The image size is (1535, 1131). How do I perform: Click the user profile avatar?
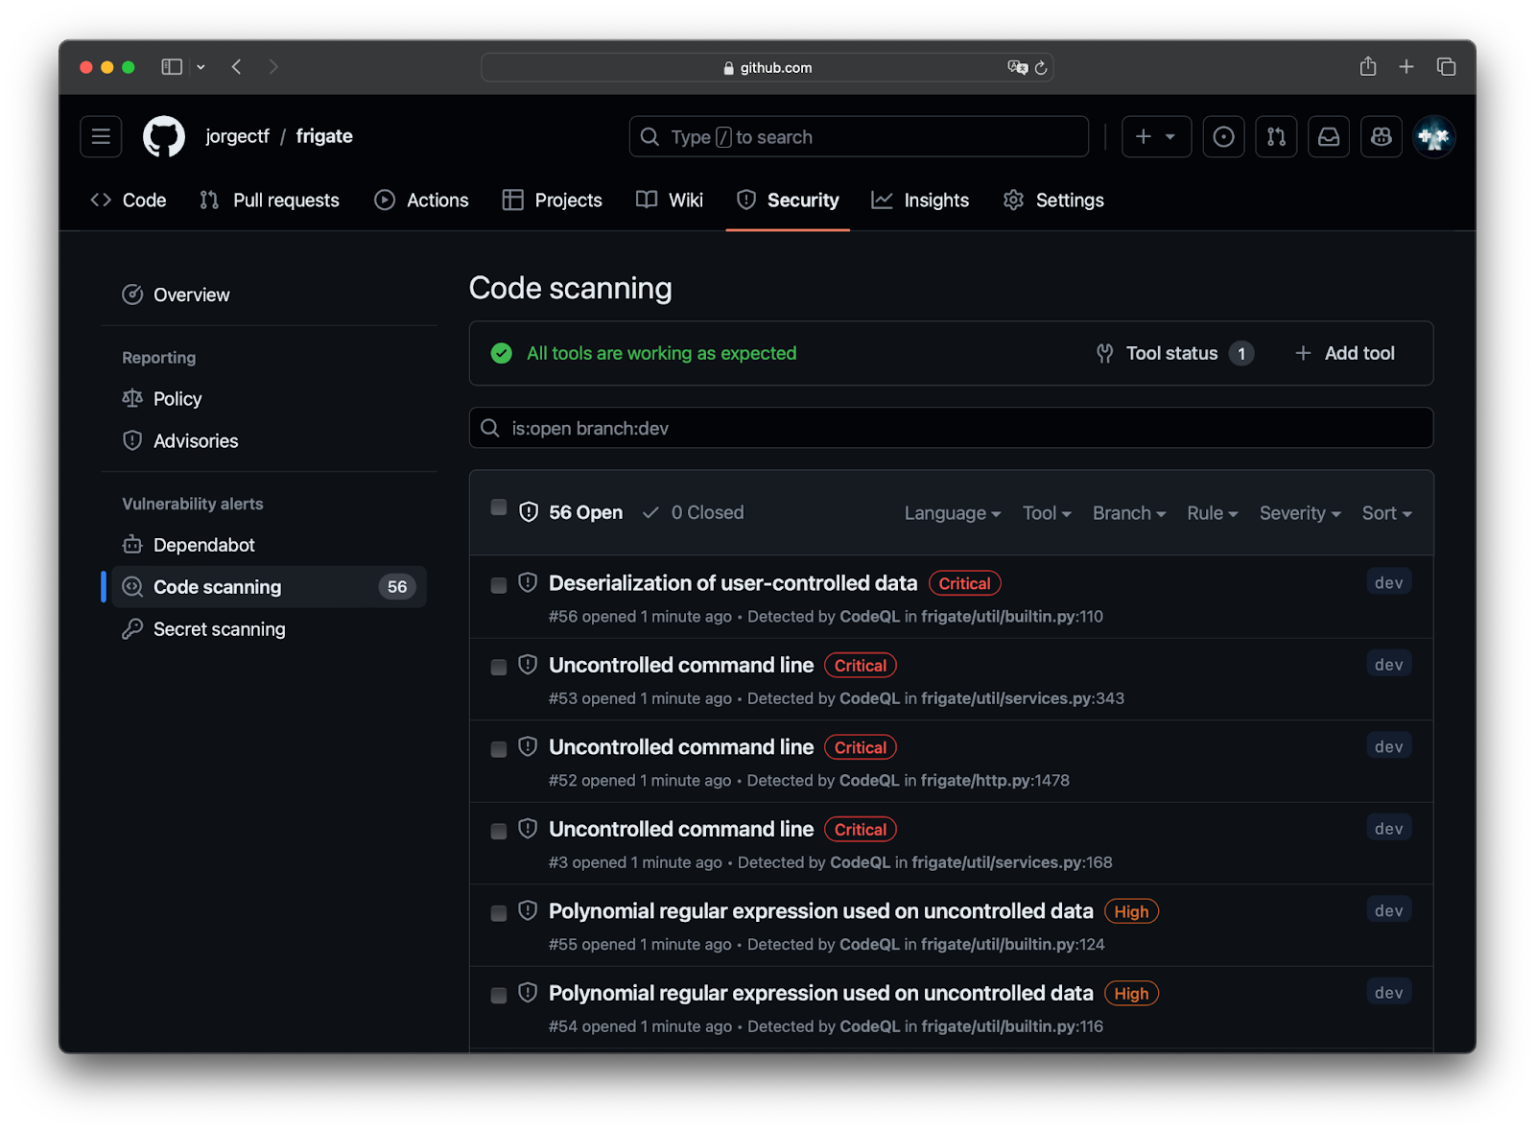(1433, 137)
